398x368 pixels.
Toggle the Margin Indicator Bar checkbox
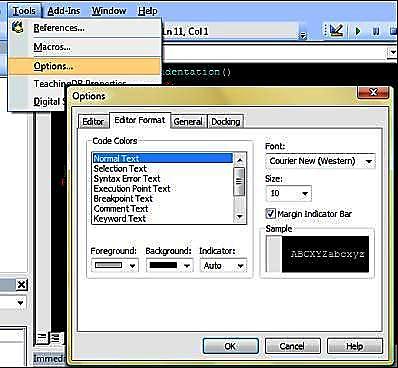271,214
